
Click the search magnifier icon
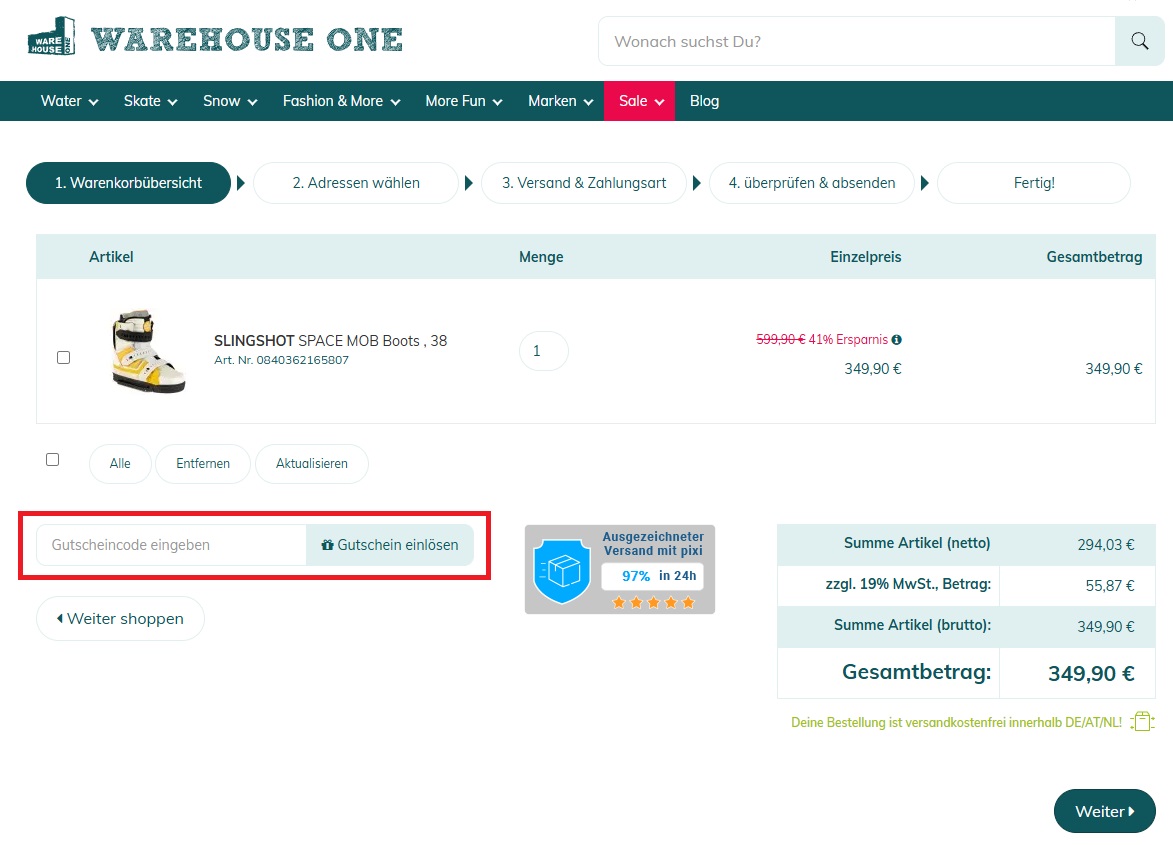click(x=1139, y=41)
